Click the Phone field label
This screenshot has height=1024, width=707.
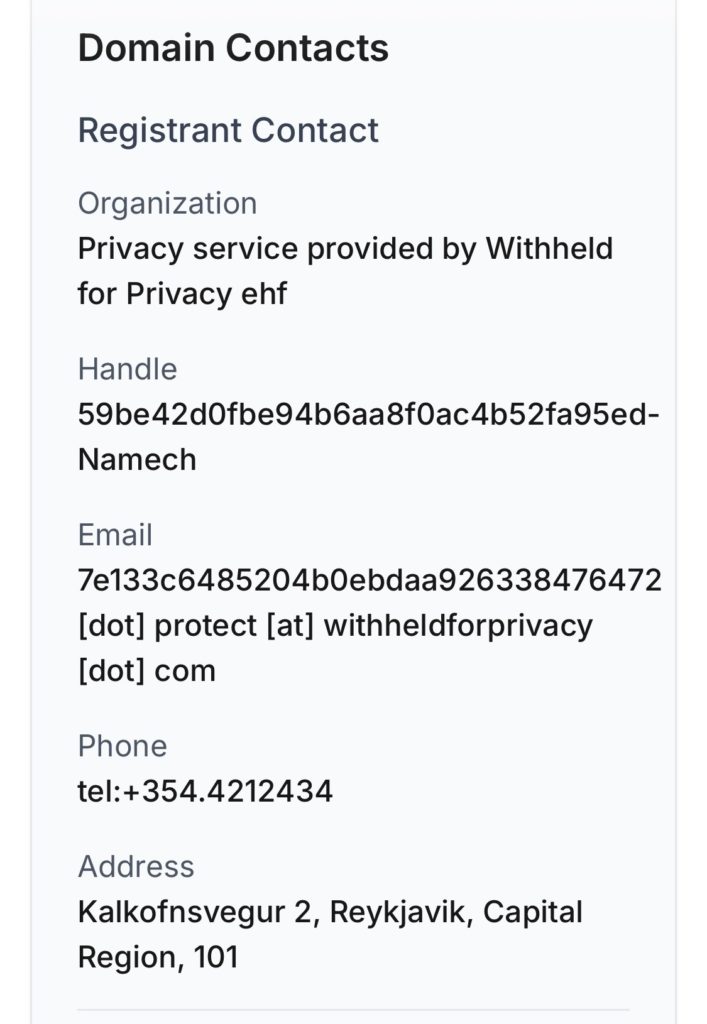tap(122, 746)
